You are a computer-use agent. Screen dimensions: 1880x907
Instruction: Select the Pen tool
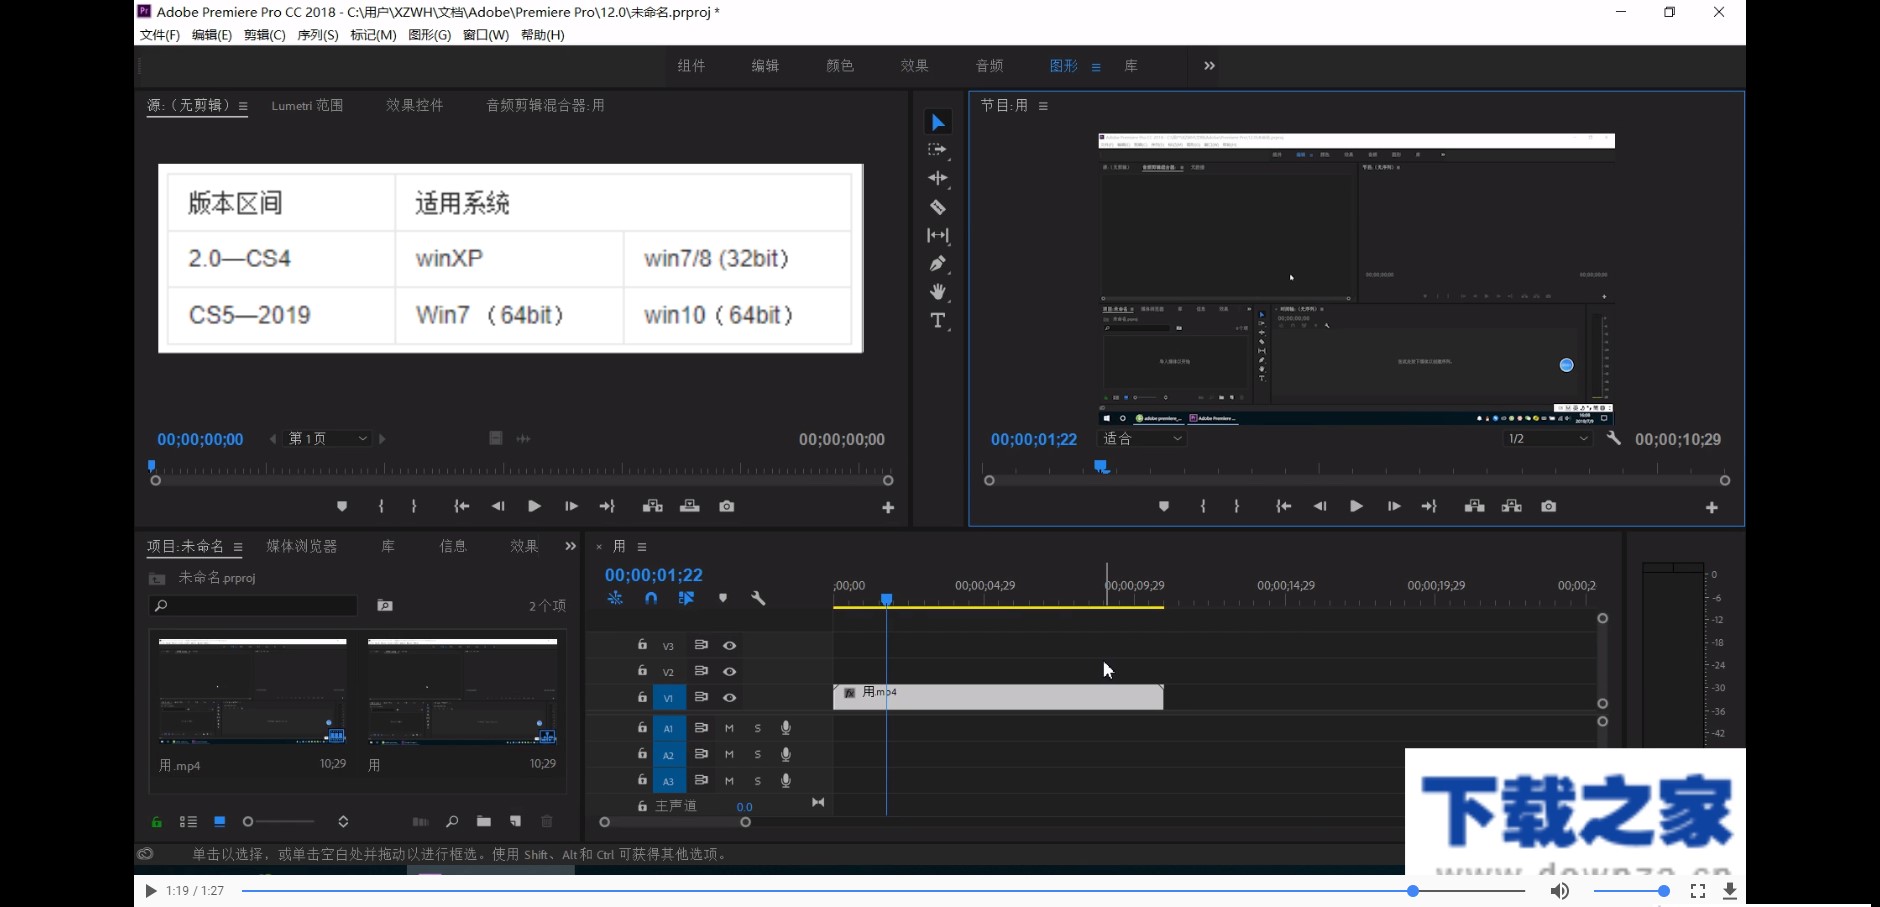pos(937,264)
